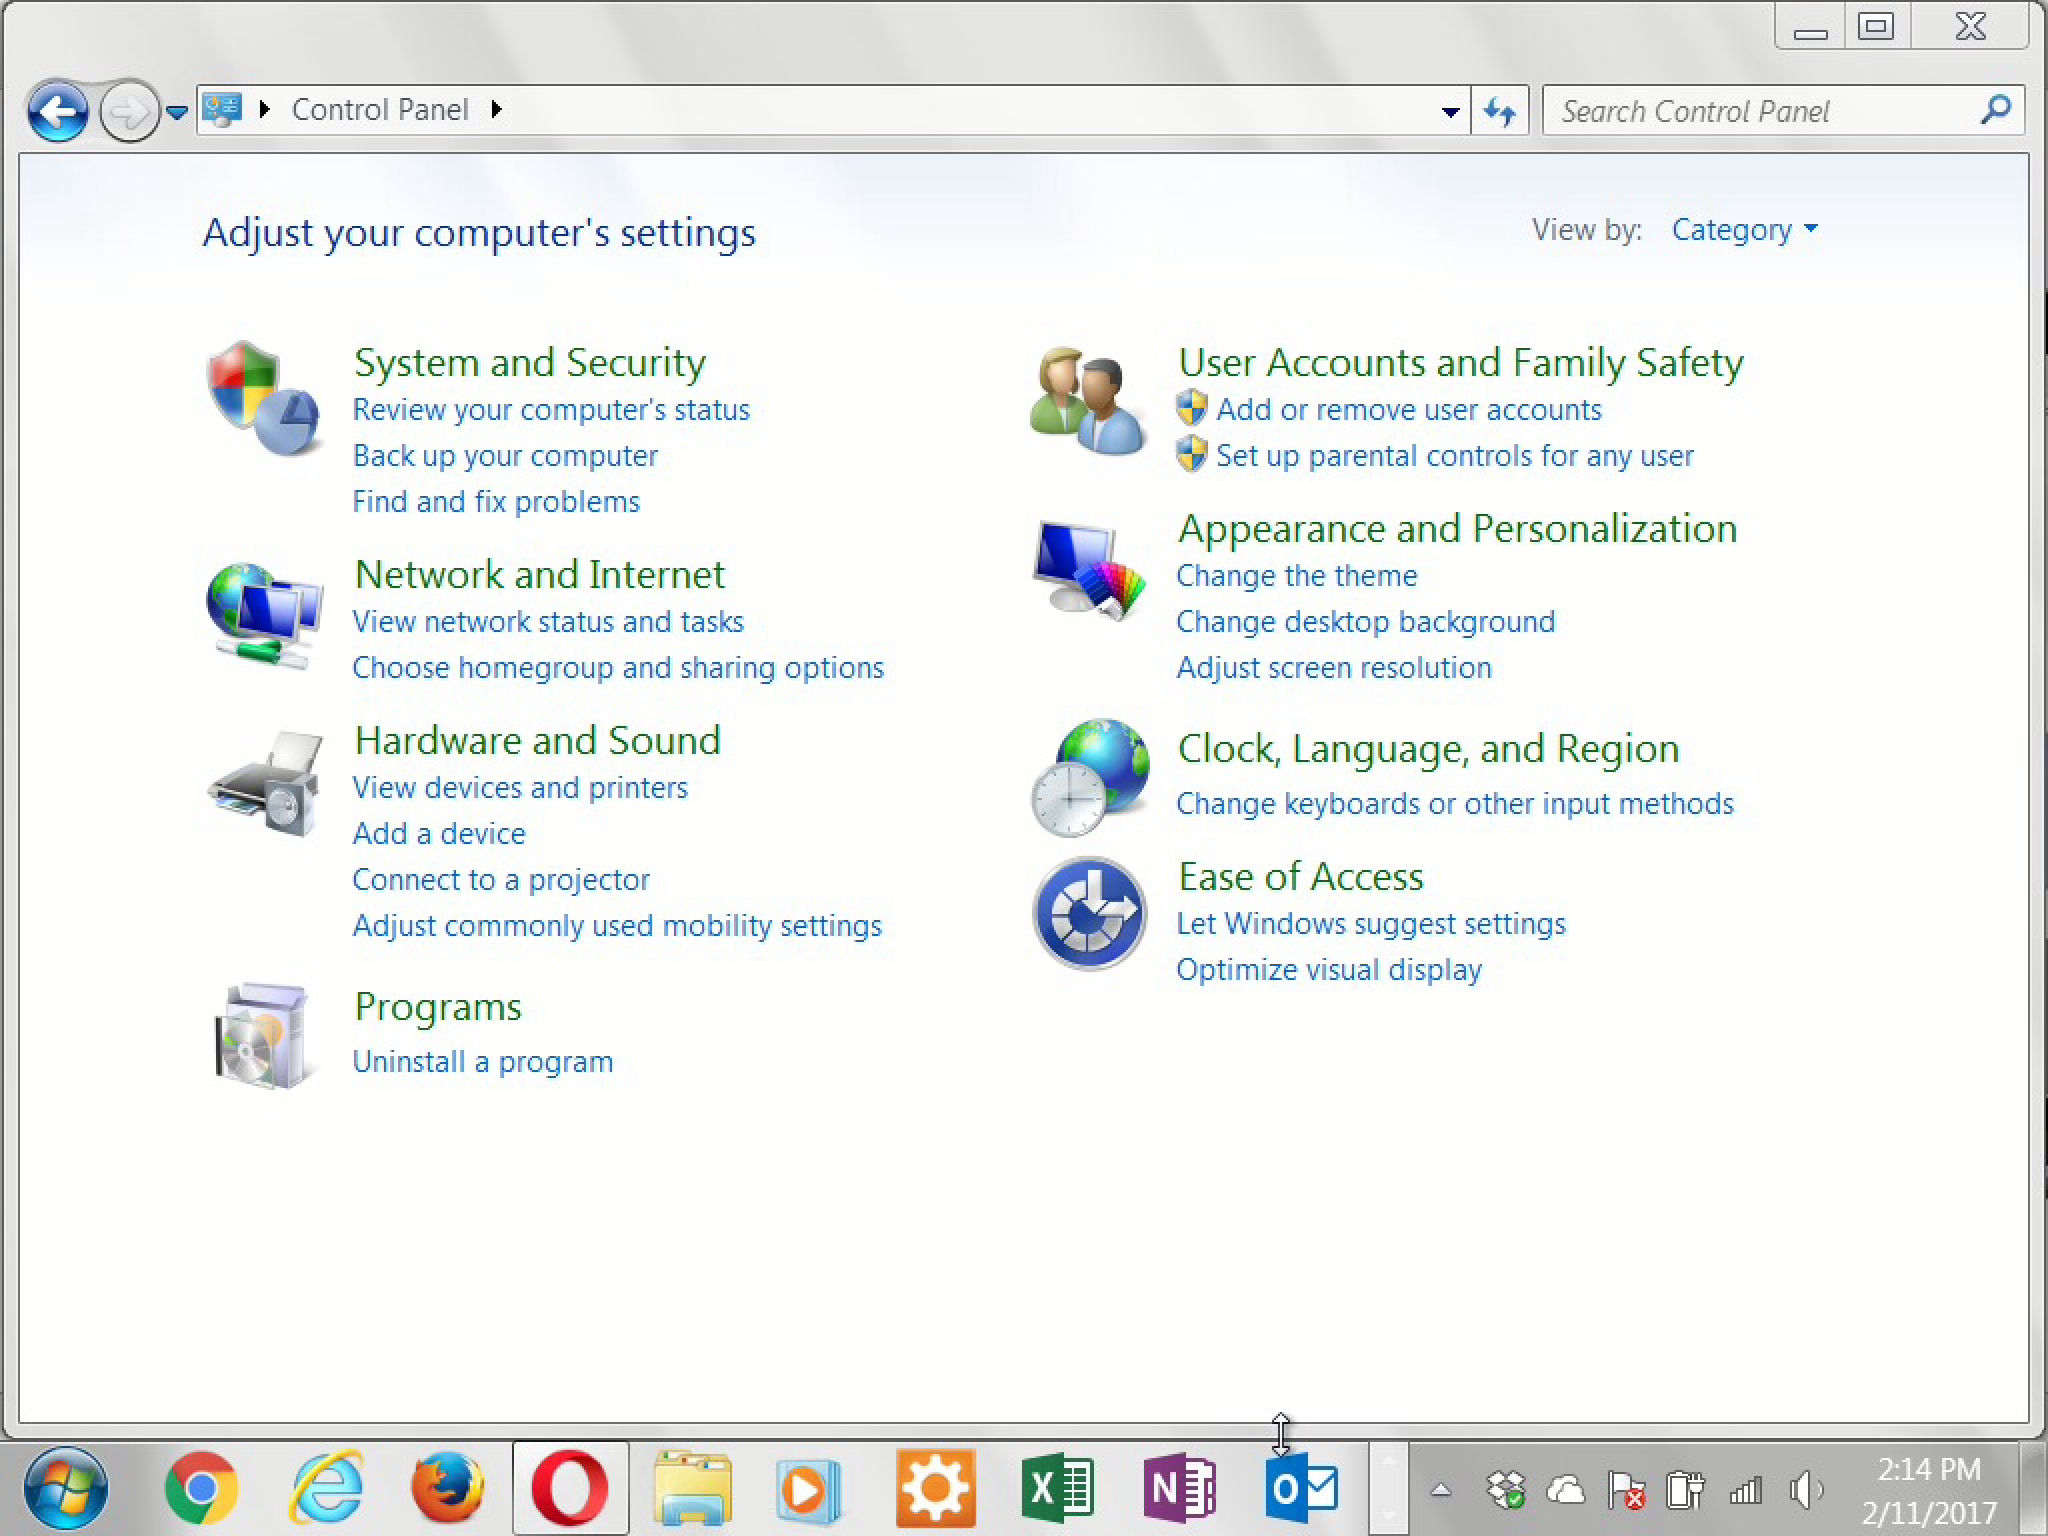Image resolution: width=2048 pixels, height=1536 pixels.
Task: Click Change keyboards or other input methods
Action: [x=1455, y=804]
